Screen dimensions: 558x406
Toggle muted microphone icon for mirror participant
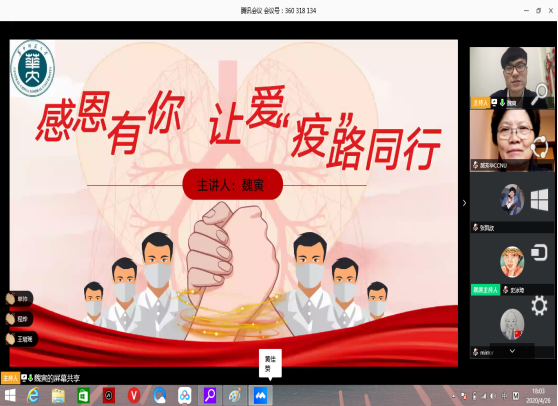pos(475,352)
